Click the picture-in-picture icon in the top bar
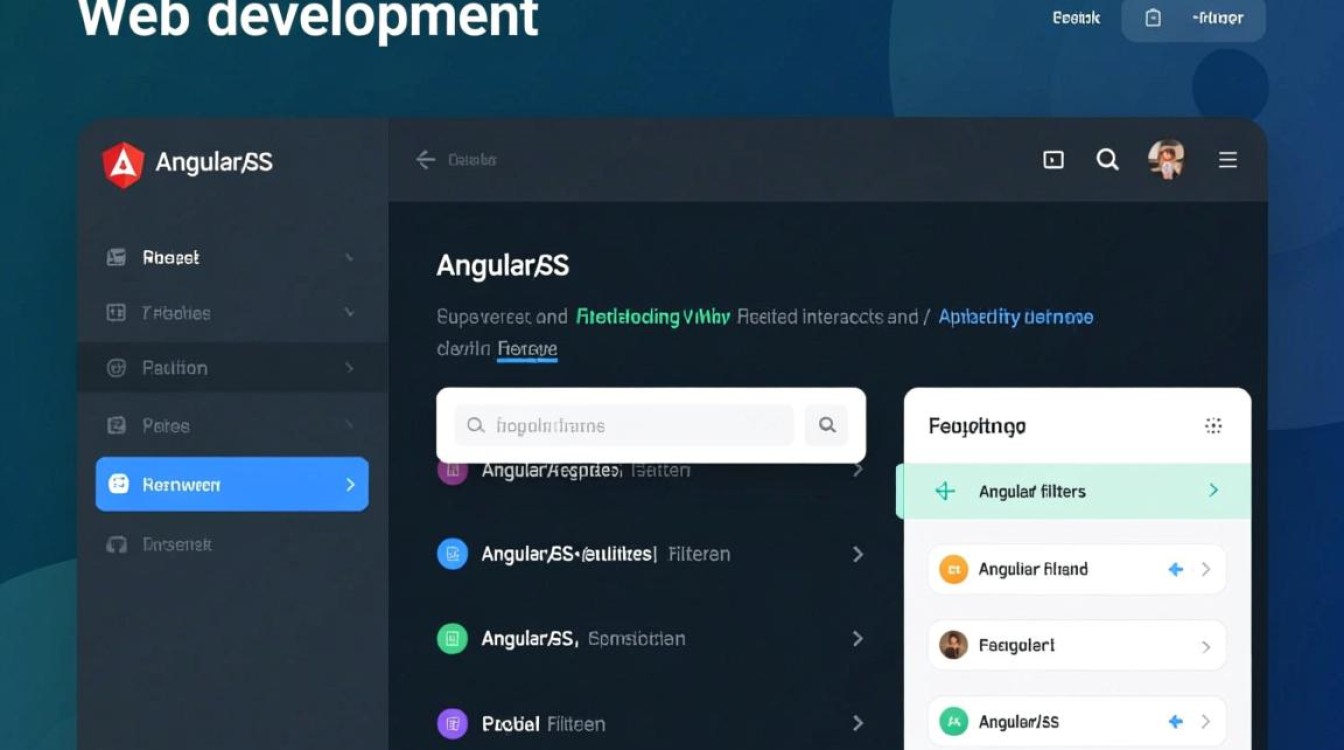 [1052, 159]
